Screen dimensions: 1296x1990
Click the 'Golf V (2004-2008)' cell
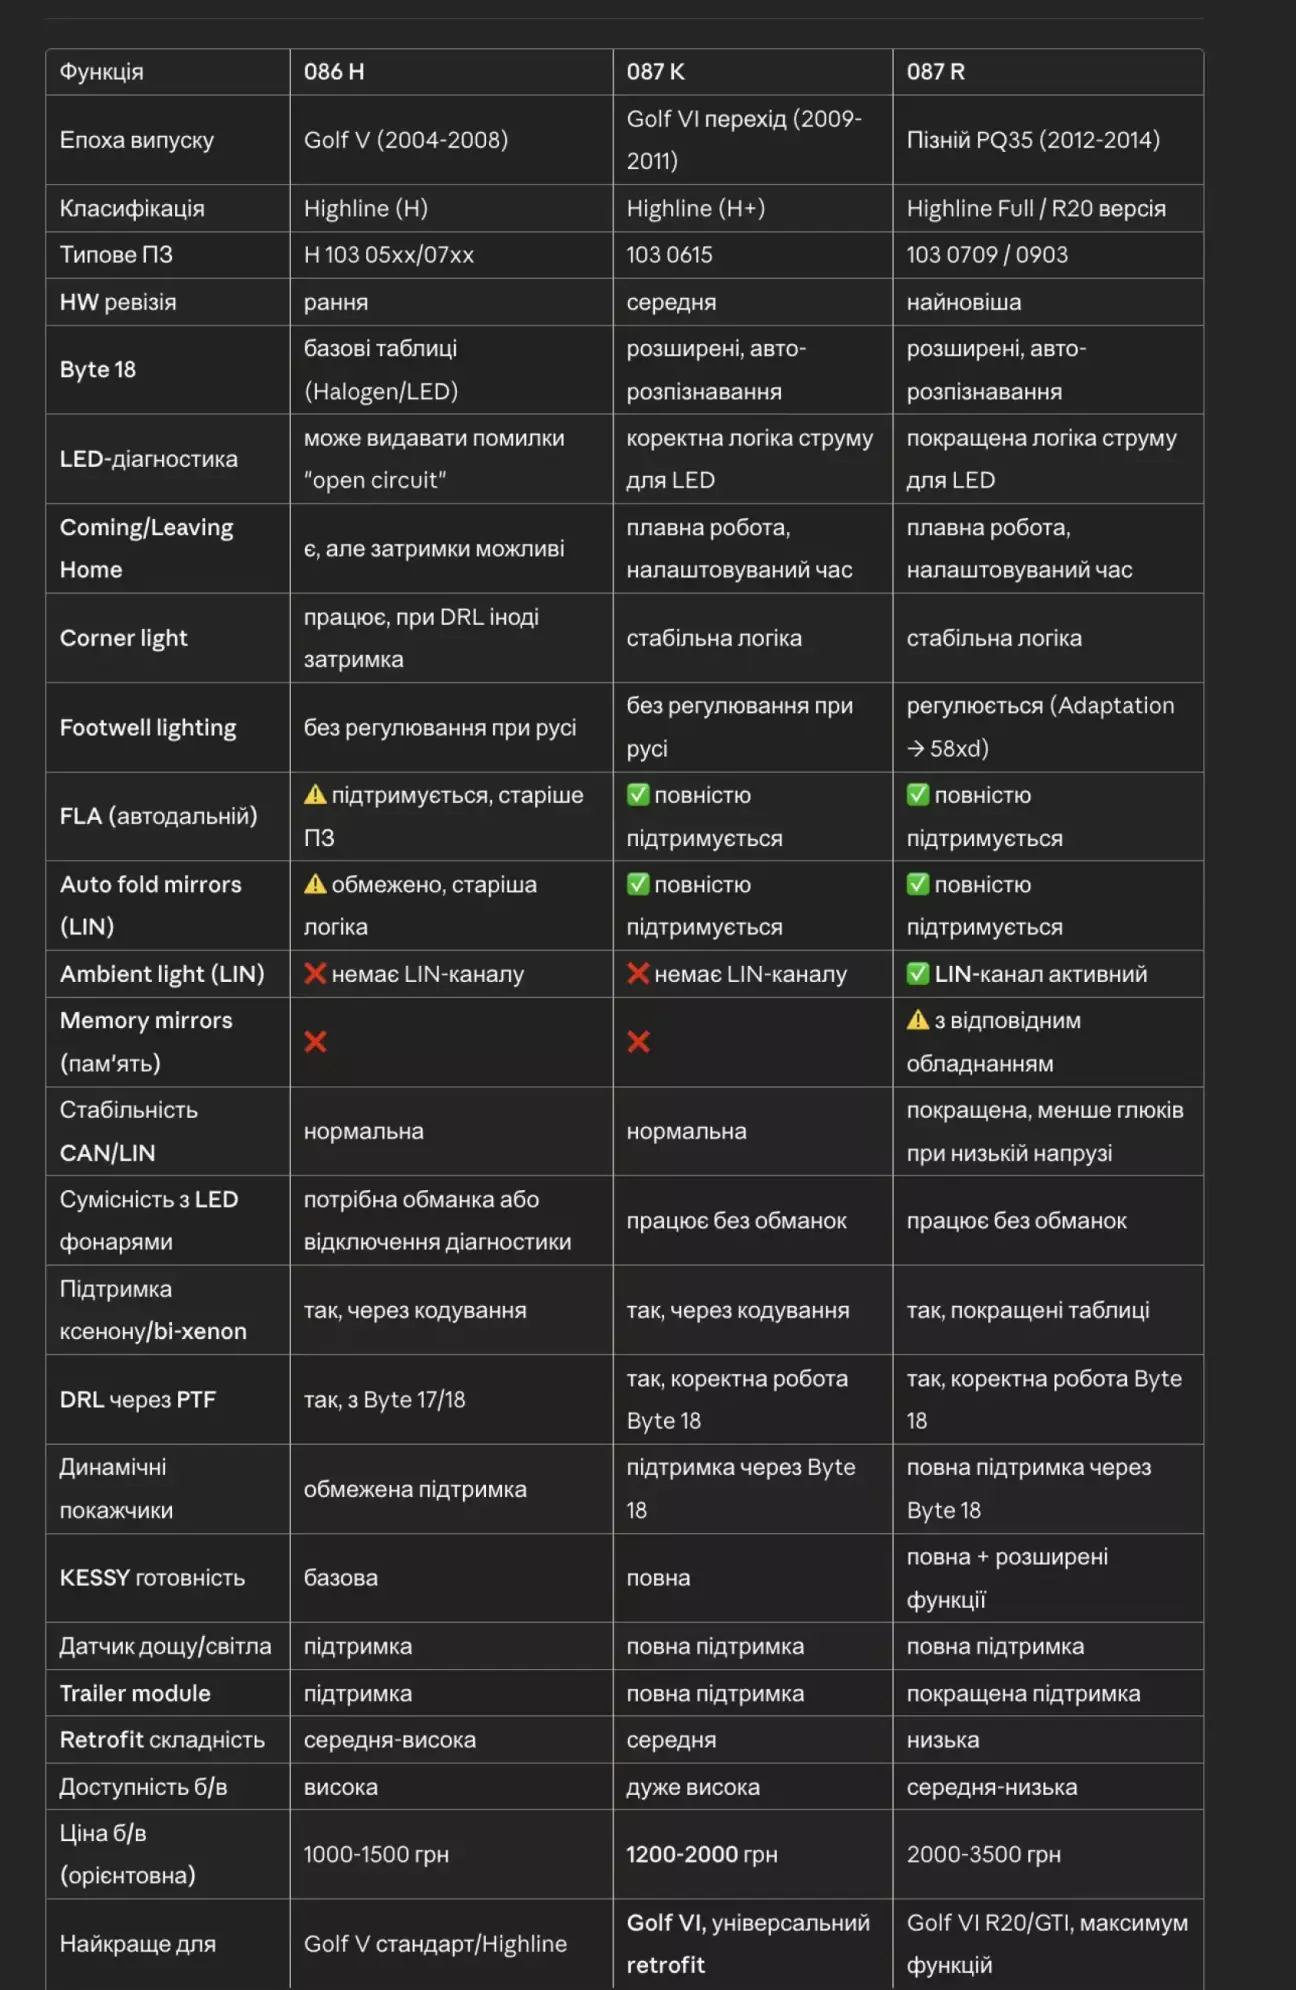coord(406,140)
